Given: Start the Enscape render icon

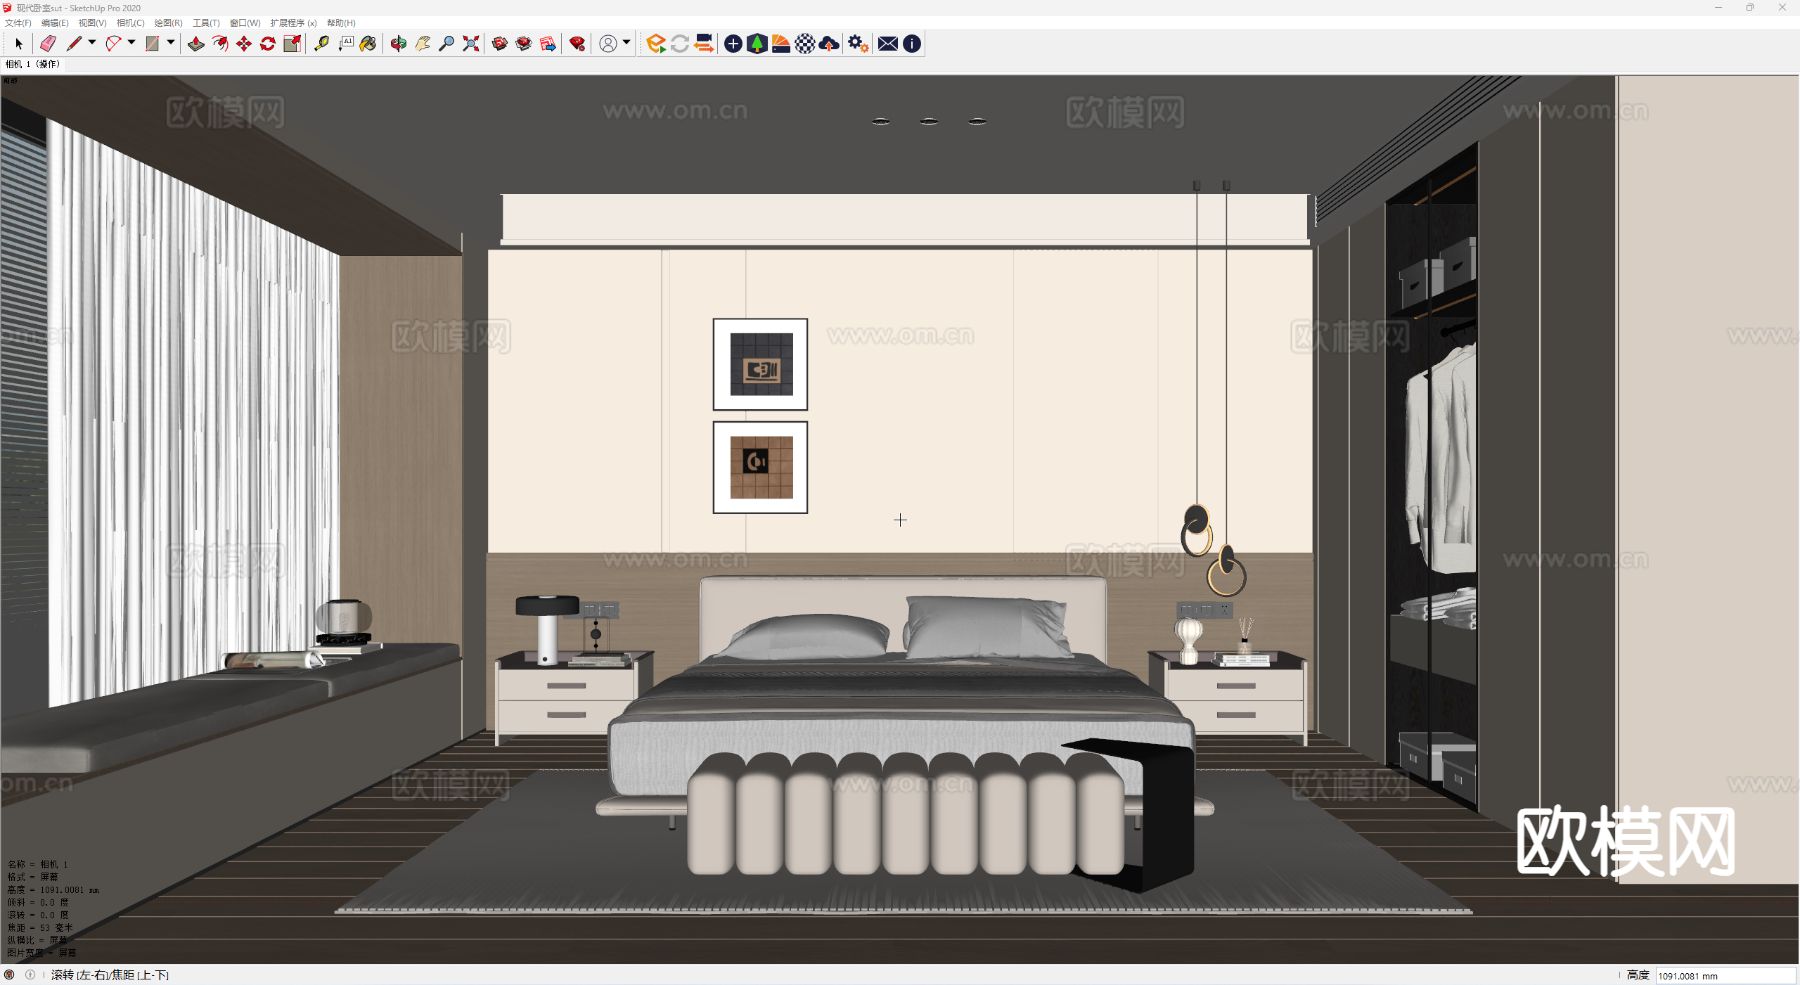Looking at the screenshot, I should (656, 43).
